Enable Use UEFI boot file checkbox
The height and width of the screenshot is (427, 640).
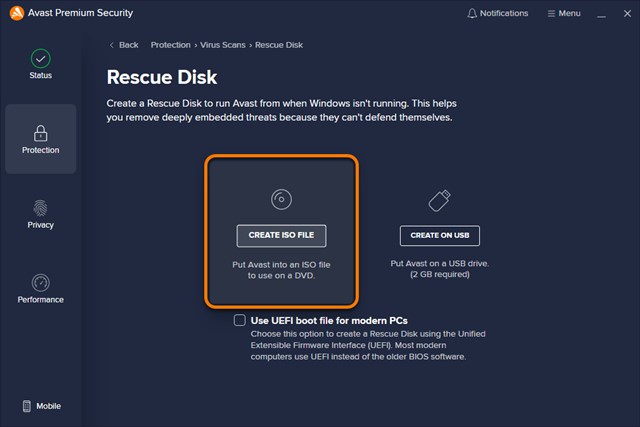(240, 320)
